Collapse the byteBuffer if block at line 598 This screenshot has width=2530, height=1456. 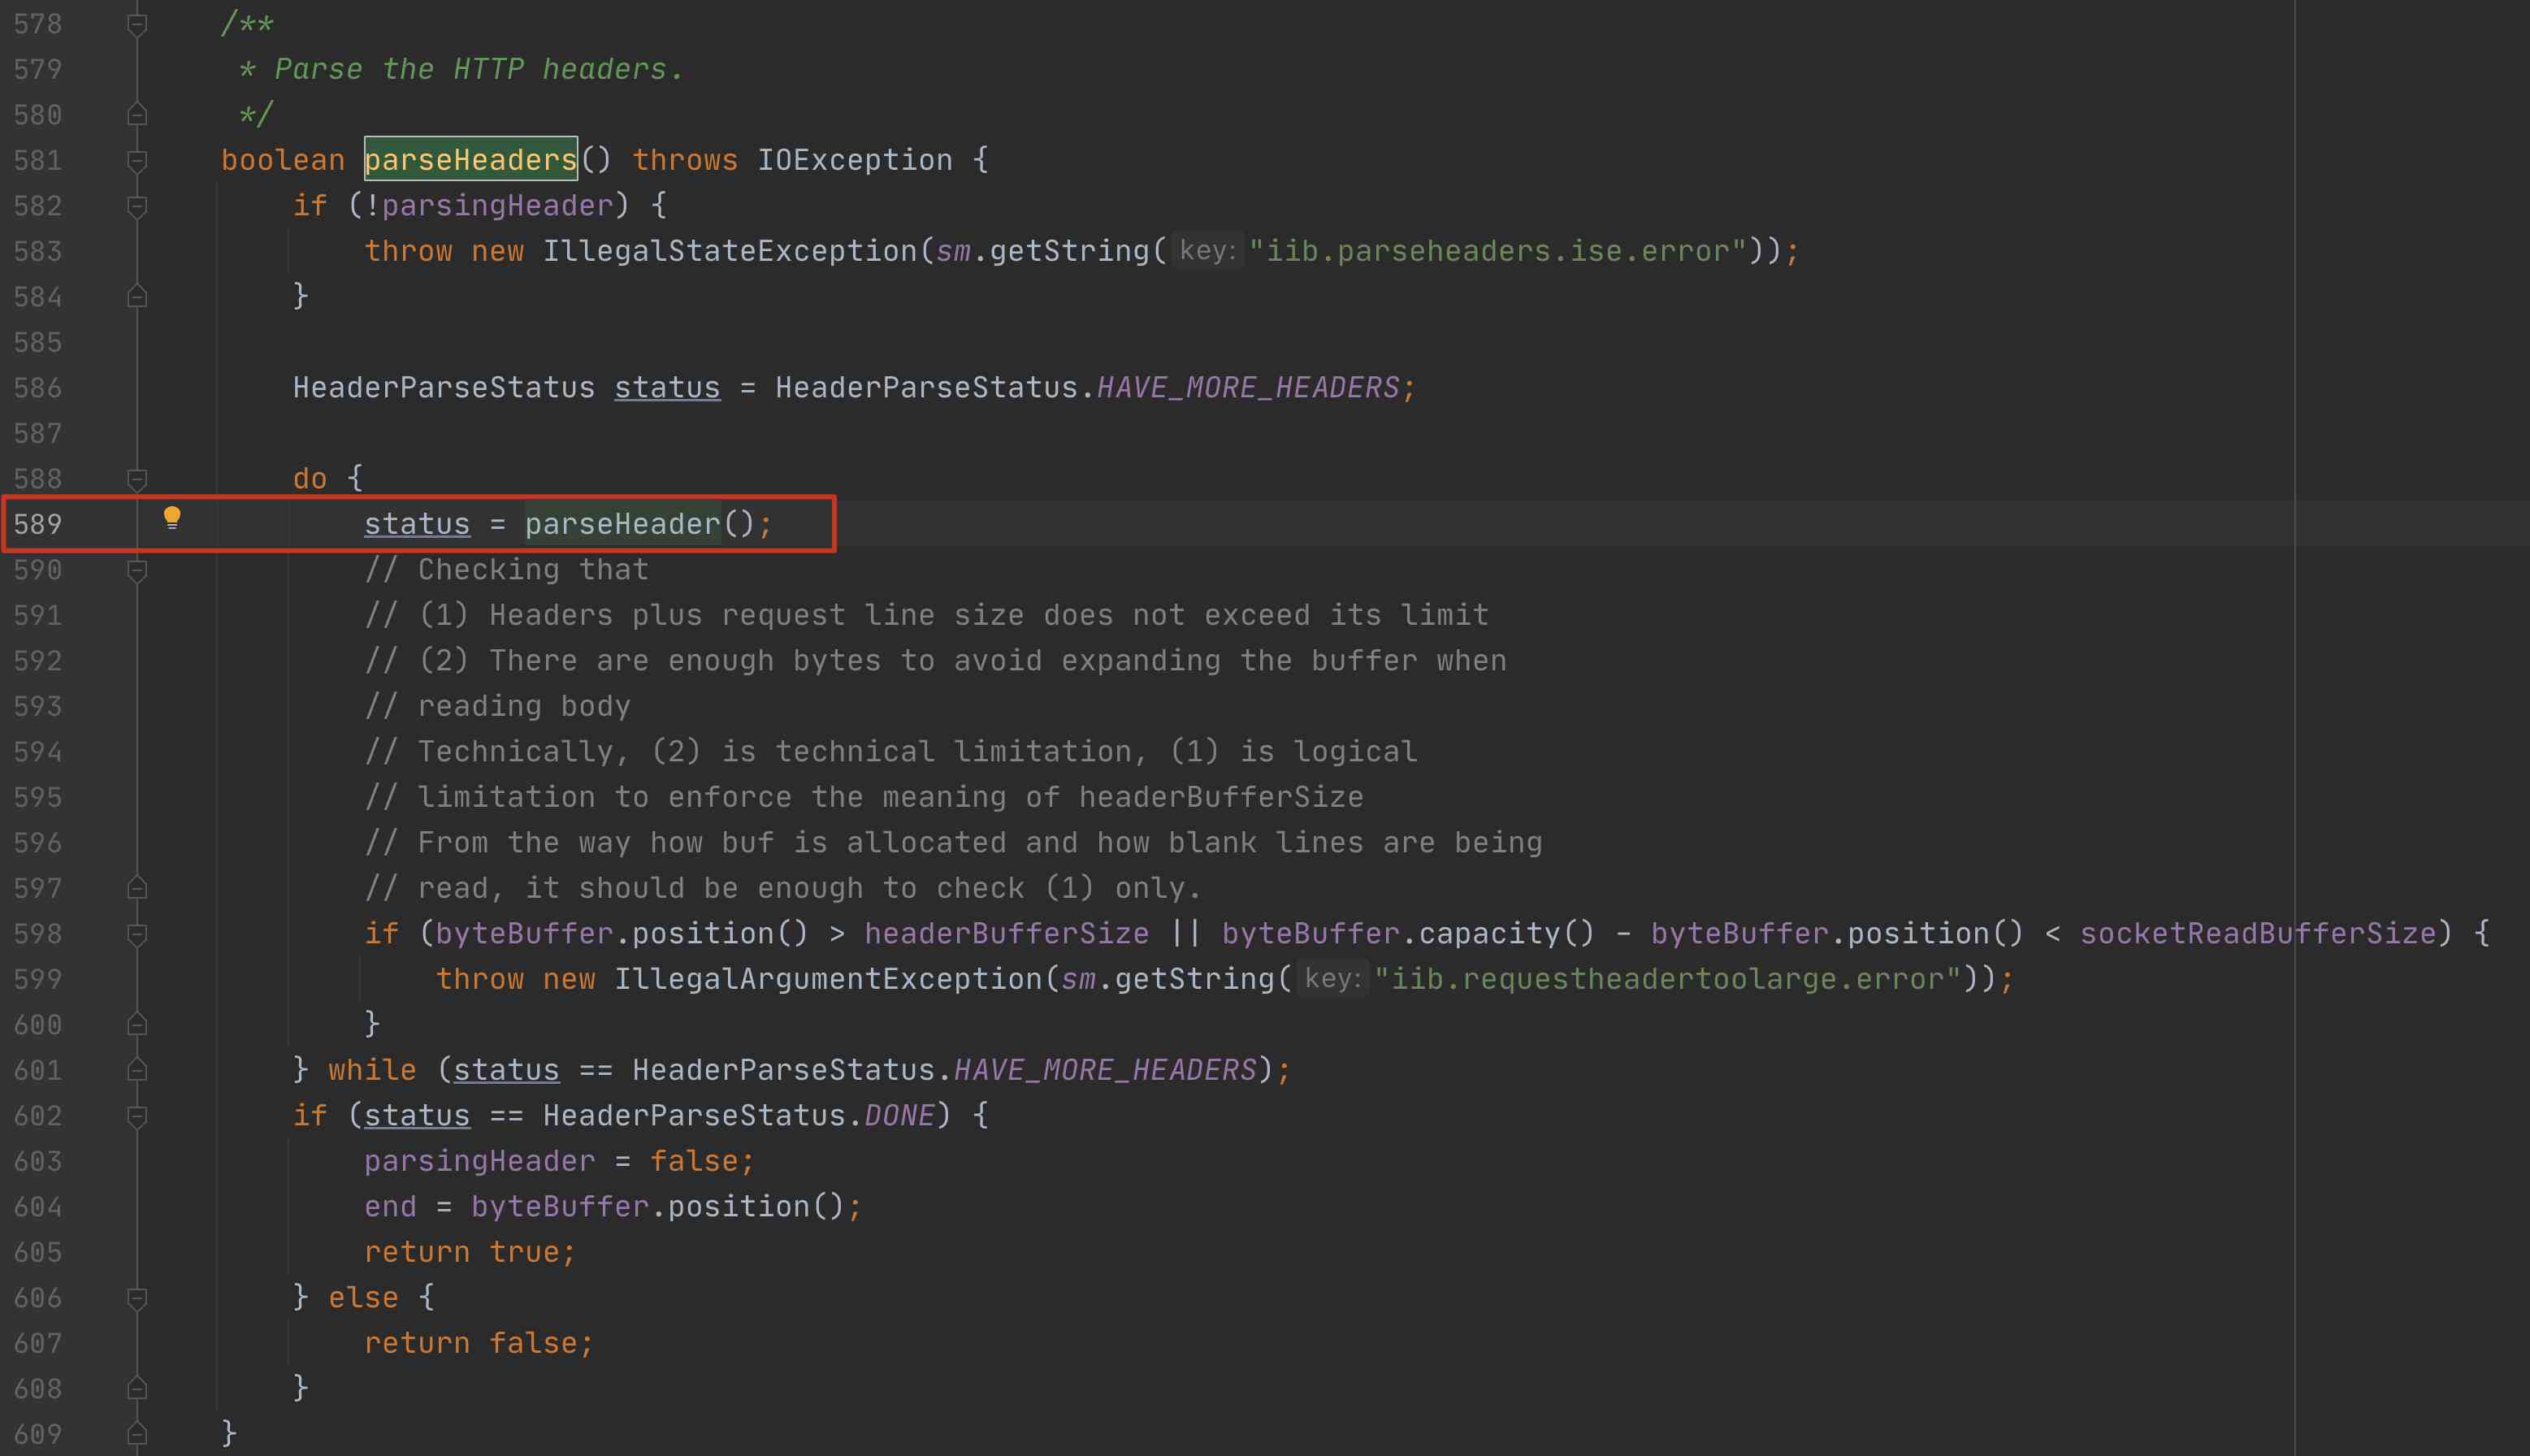click(x=138, y=934)
